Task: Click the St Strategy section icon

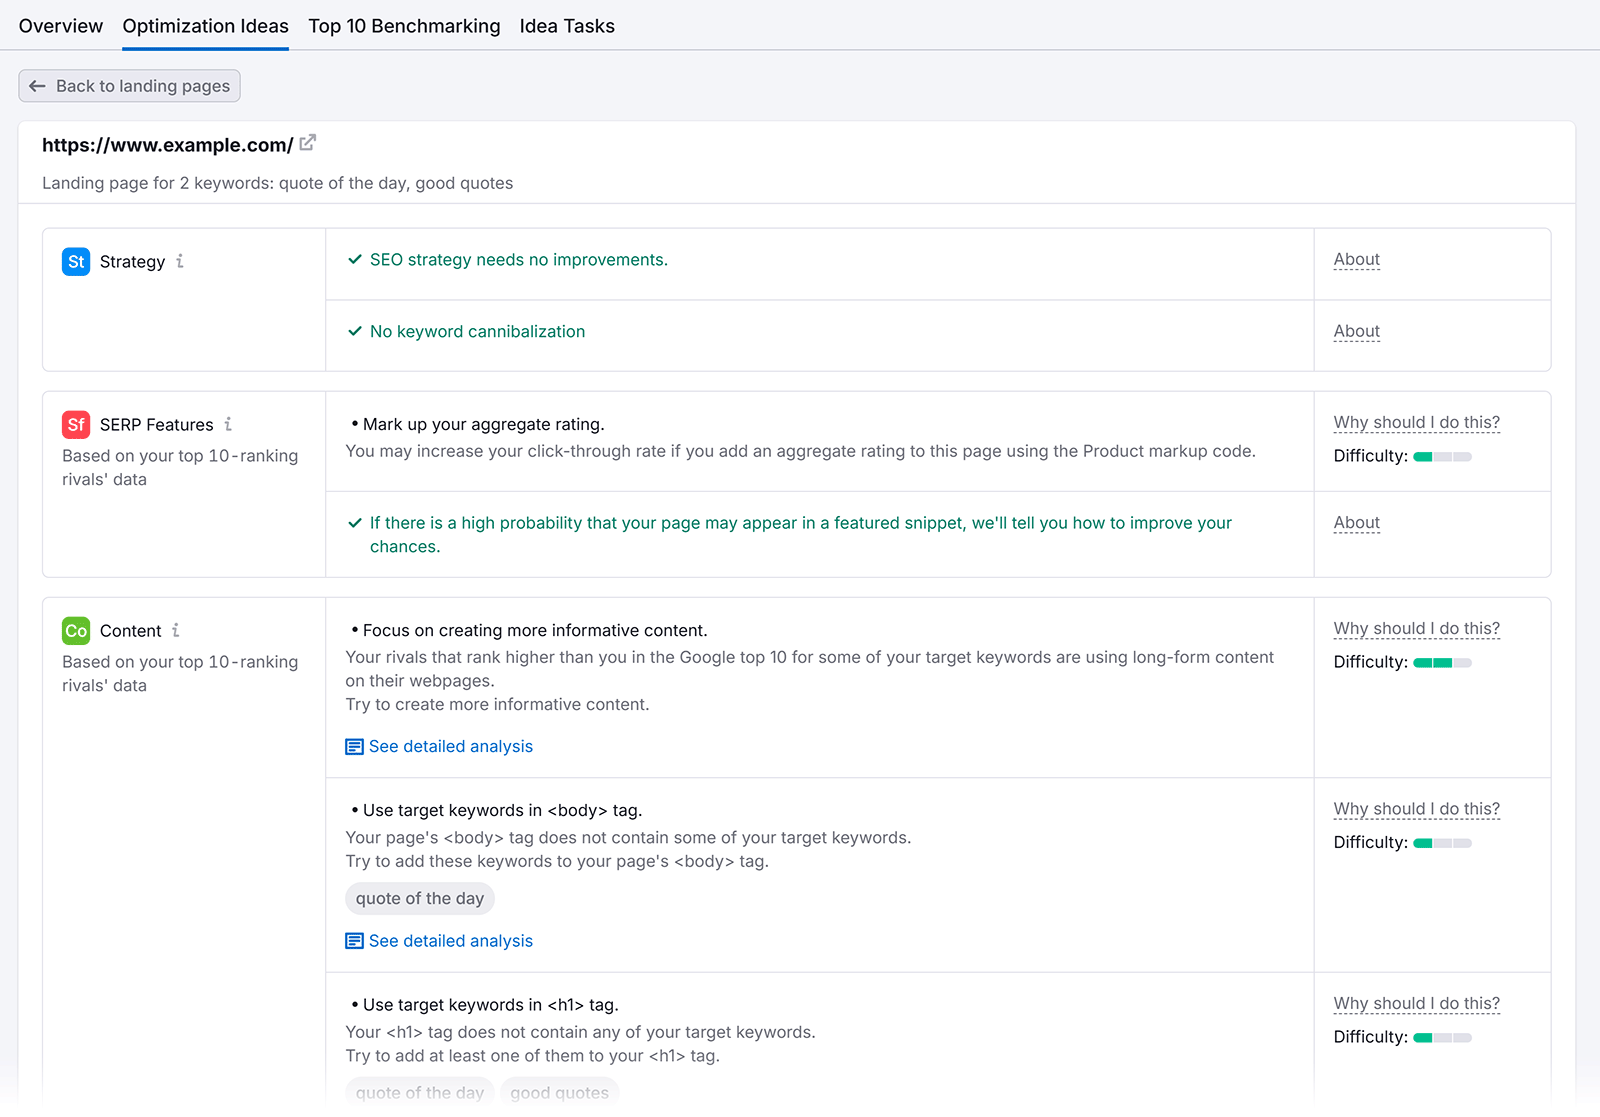Action: pos(75,261)
